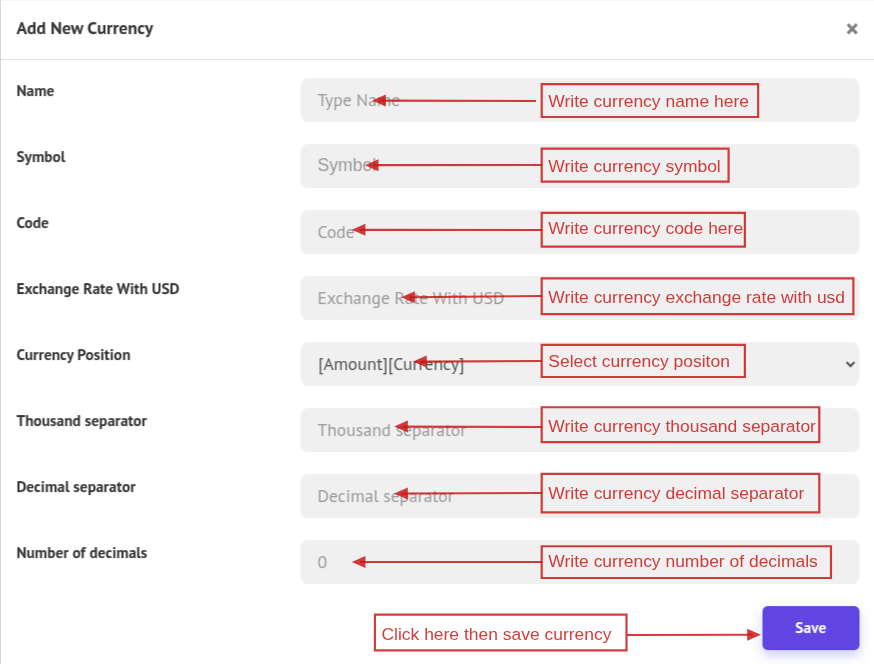
Task: Click the "Code" field label
Action: tap(33, 223)
